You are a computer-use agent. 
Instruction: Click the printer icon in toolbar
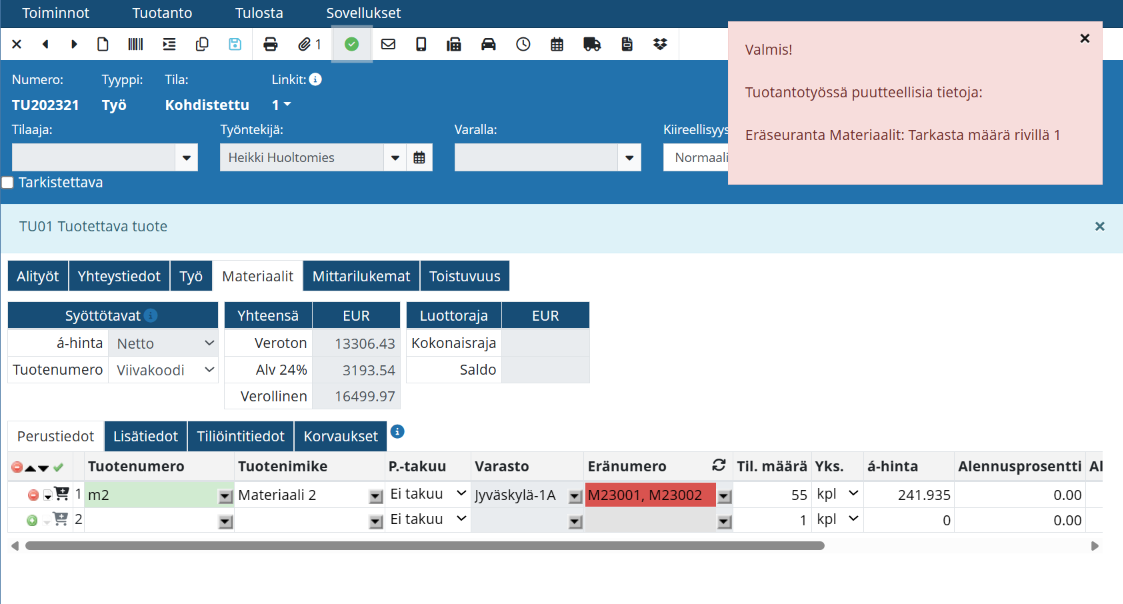click(270, 44)
